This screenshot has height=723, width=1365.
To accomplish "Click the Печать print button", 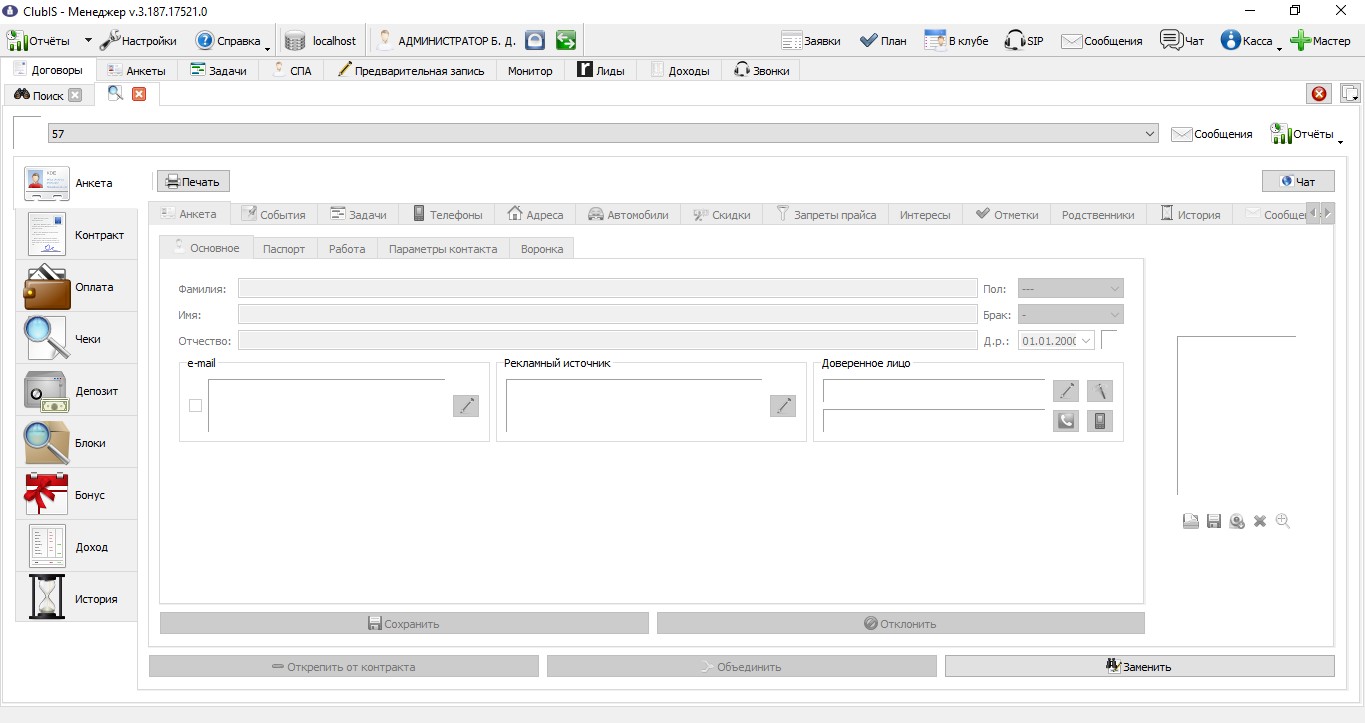I will [194, 181].
